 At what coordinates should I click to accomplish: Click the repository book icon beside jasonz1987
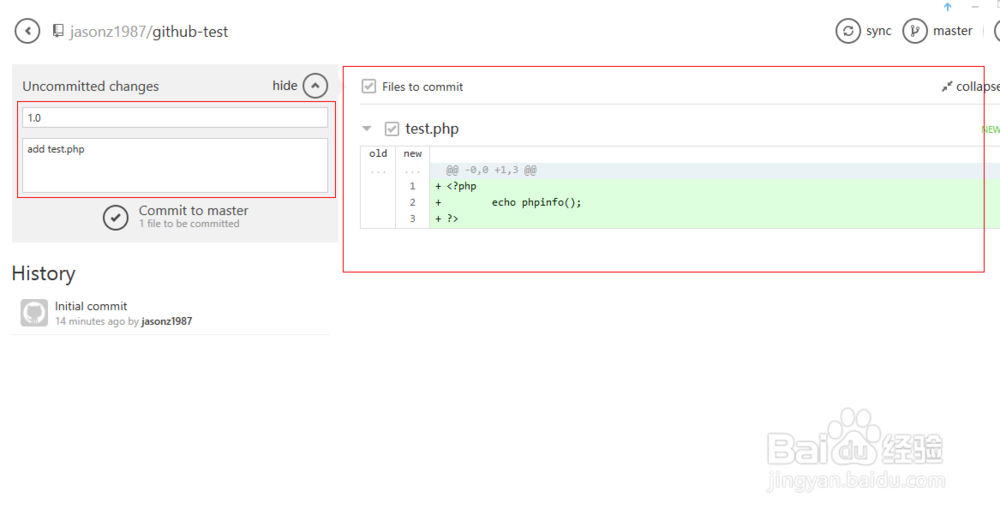tap(58, 31)
